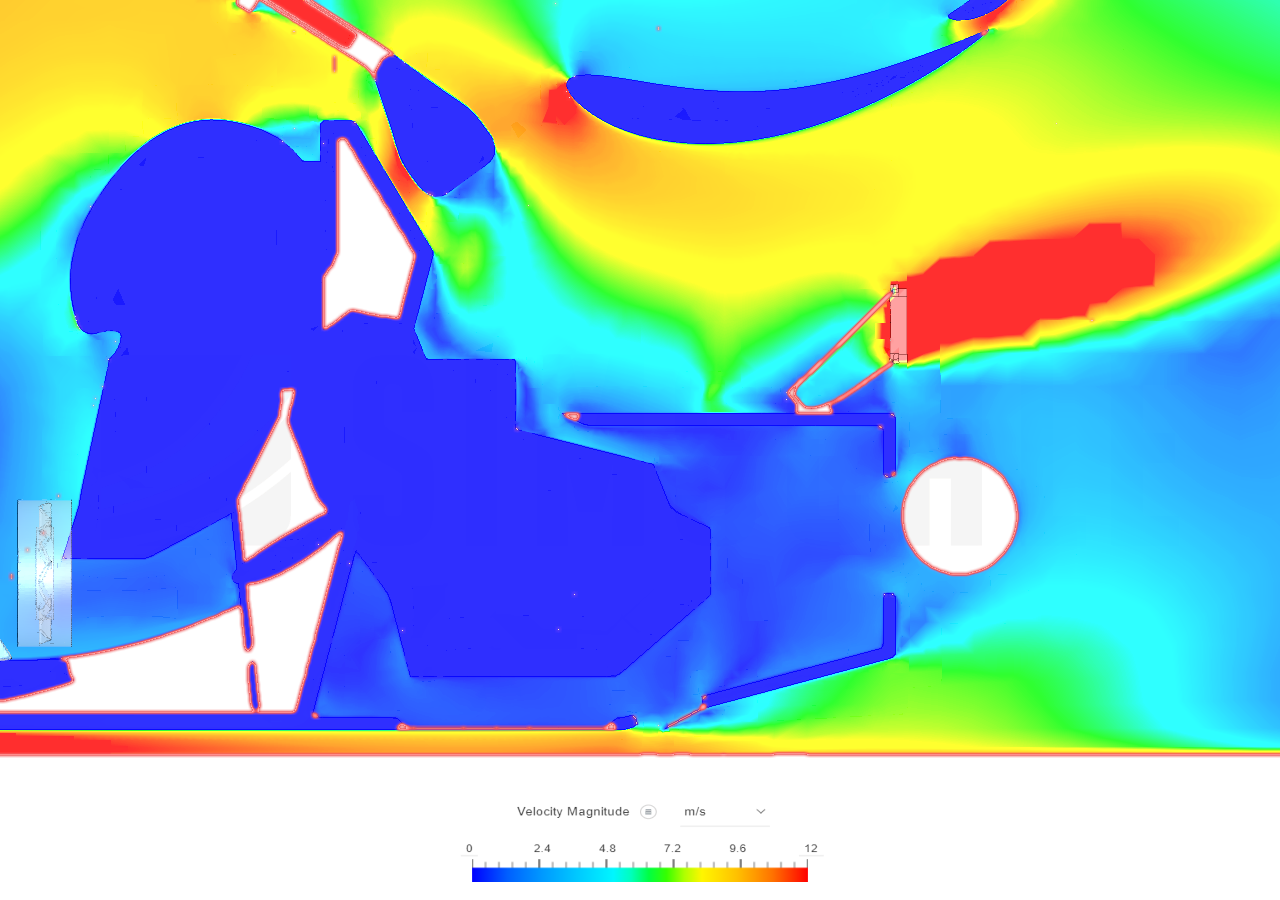The height and width of the screenshot is (900, 1280).
Task: Click the Velocity Magnitude legend label
Action: click(x=573, y=812)
